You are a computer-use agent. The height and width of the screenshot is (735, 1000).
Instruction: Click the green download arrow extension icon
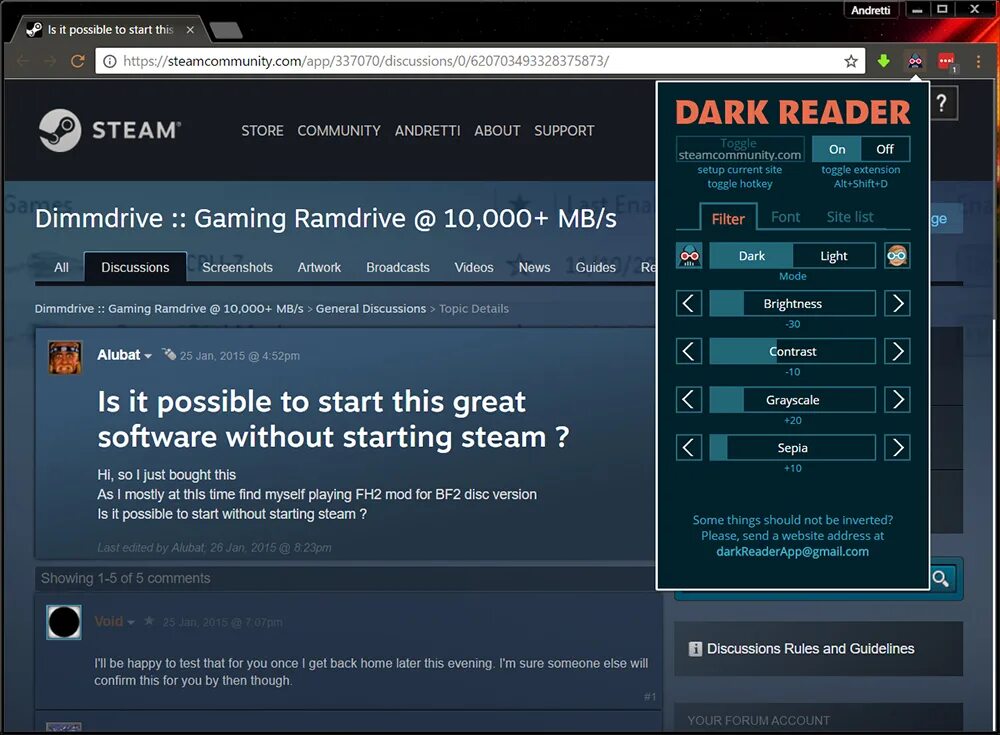883,61
